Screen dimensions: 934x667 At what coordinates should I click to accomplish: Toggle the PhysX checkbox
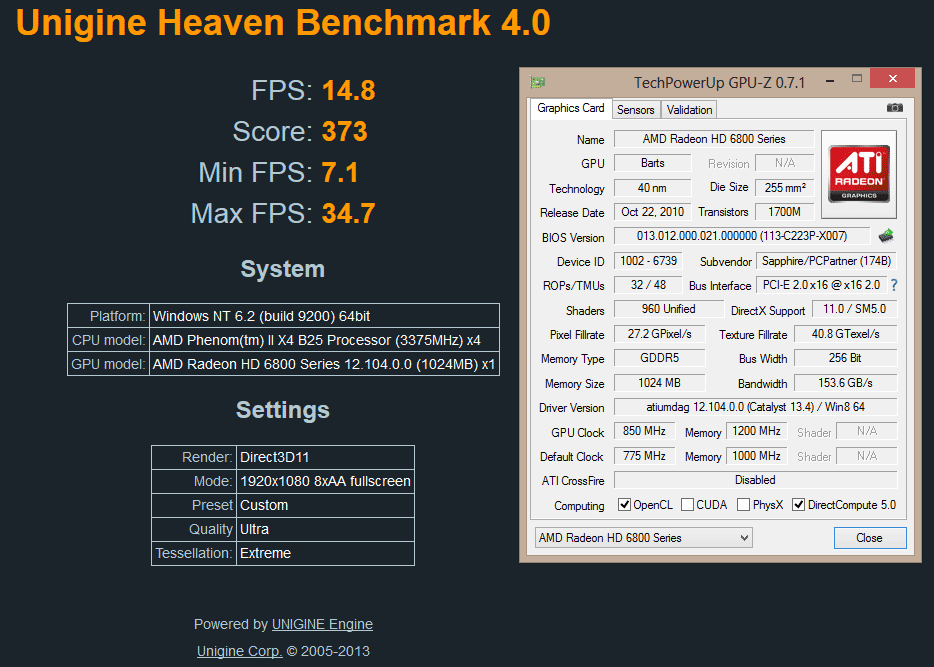click(x=743, y=504)
